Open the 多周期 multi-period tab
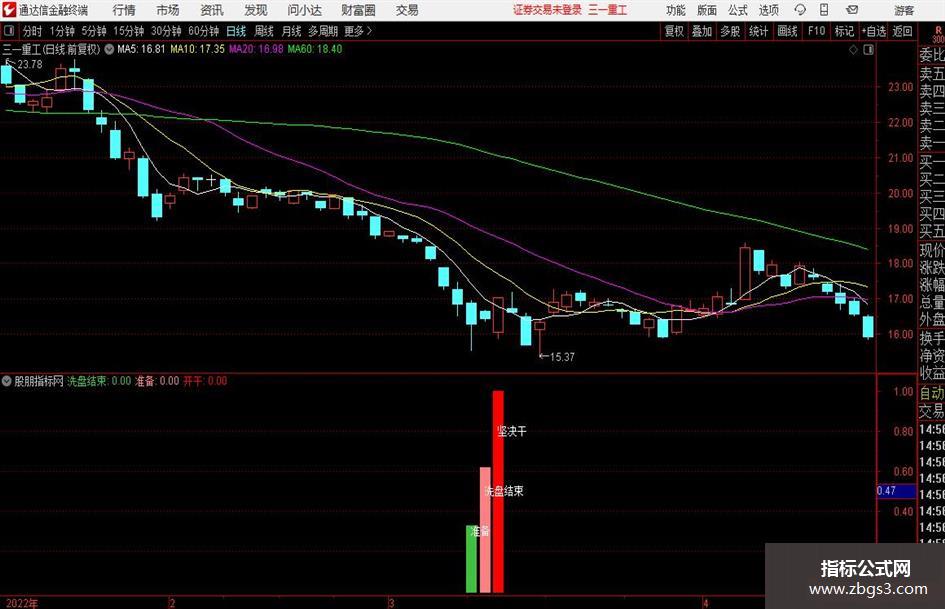This screenshot has height=609, width=945. point(323,31)
